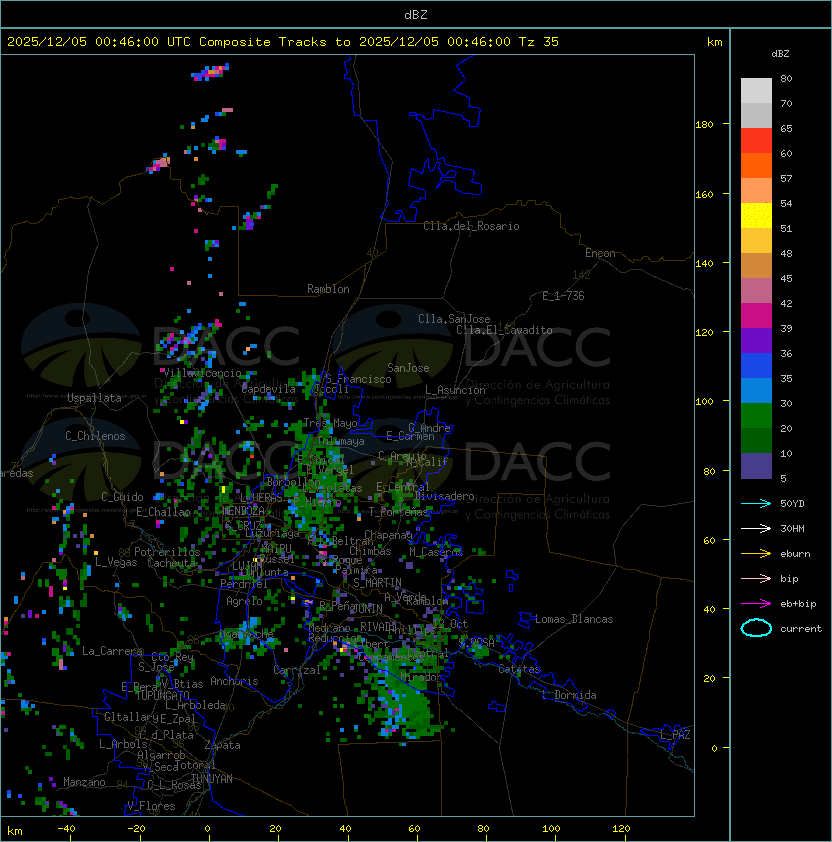
Task: Click the 'L_PAZ' map label
Action: [x=675, y=735]
